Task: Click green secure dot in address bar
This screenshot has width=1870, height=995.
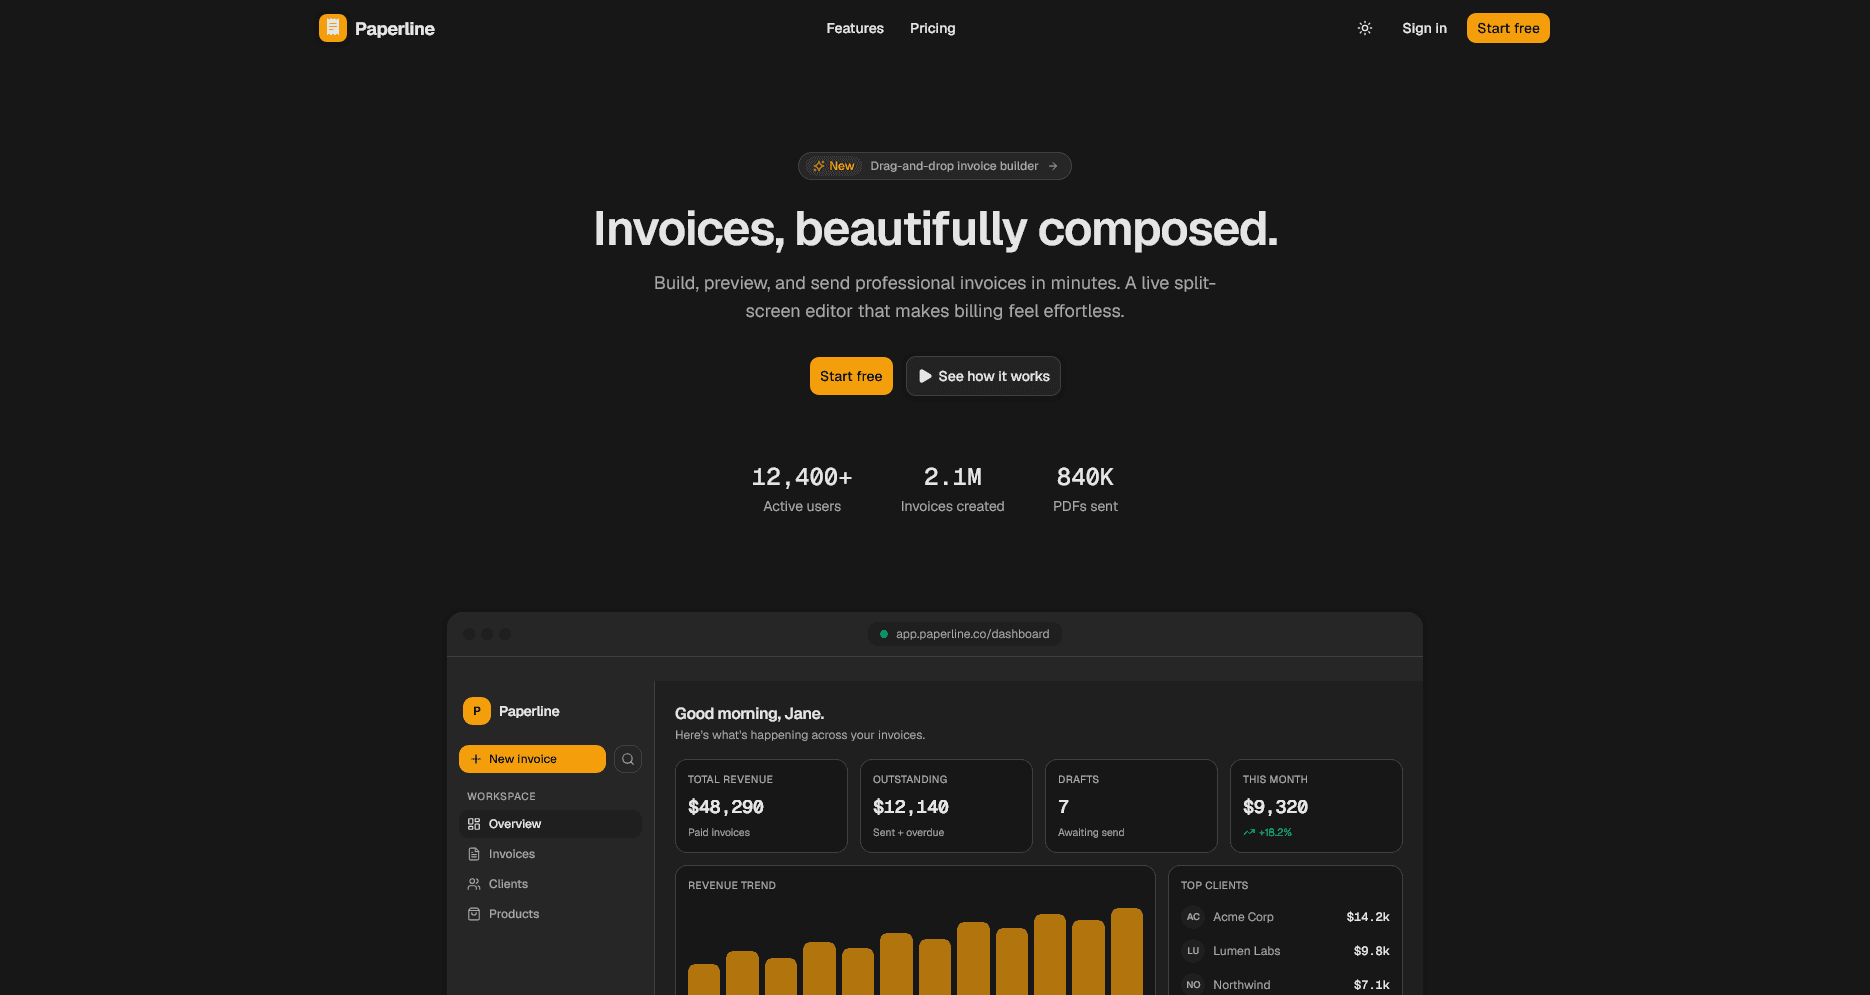Action: click(884, 634)
